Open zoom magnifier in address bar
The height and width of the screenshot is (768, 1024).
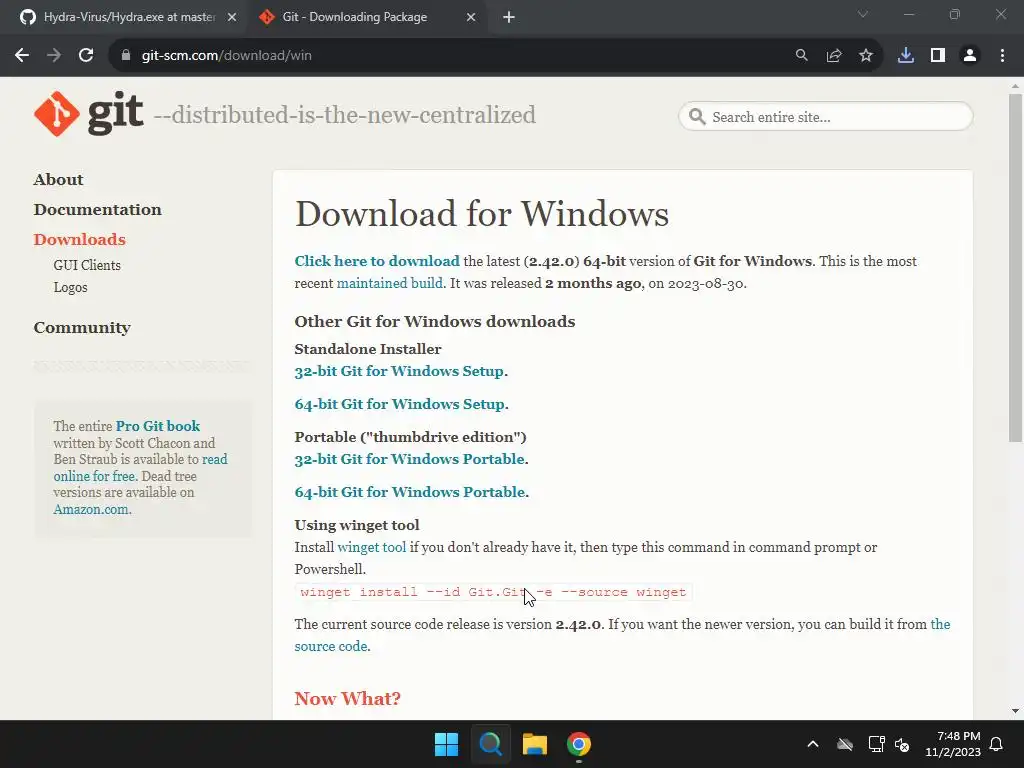(x=801, y=56)
